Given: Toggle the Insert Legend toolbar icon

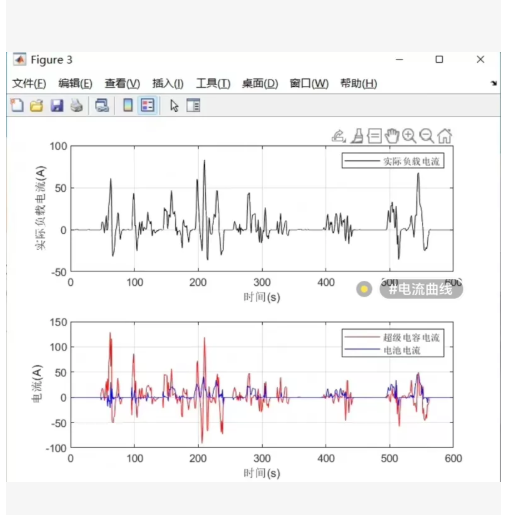Looking at the screenshot, I should [148, 105].
